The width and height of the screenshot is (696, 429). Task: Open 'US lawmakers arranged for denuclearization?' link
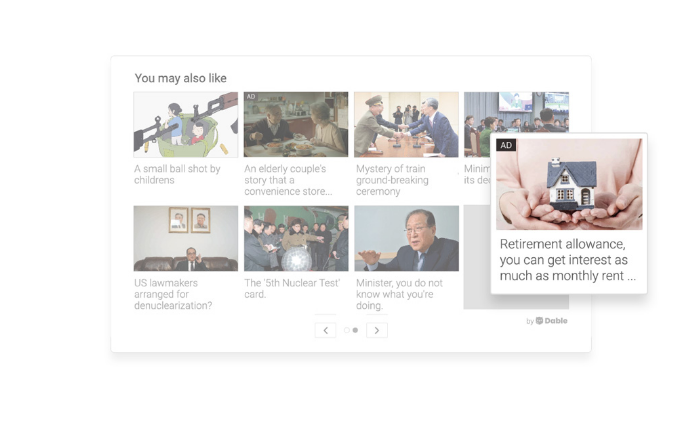(x=173, y=294)
